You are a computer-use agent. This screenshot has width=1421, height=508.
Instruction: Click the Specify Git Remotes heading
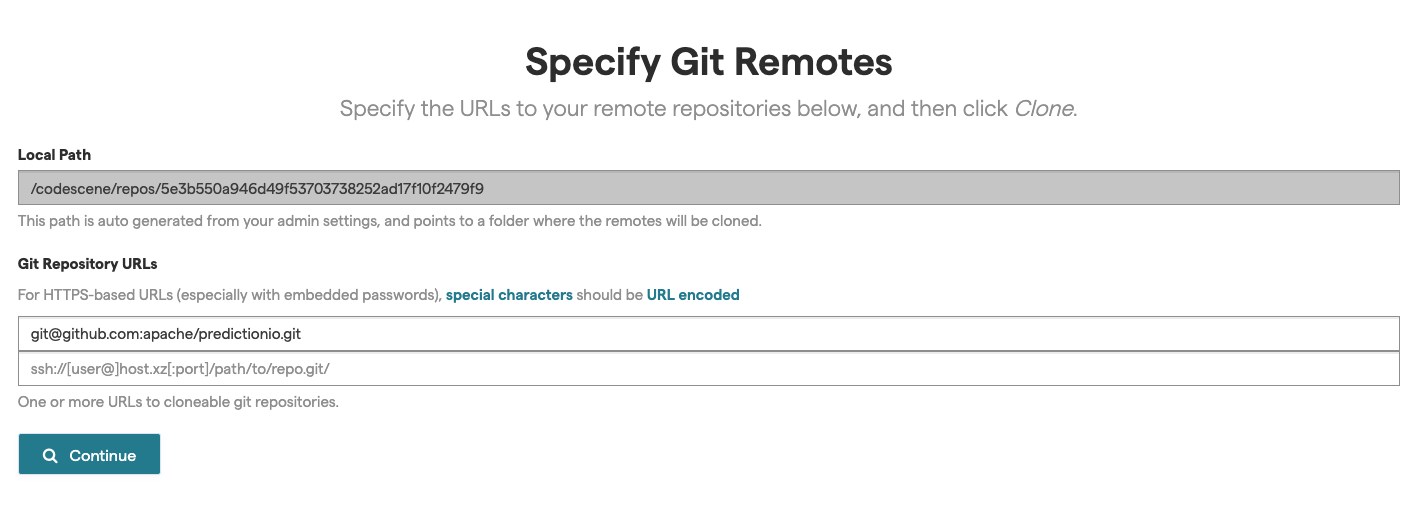pos(708,62)
